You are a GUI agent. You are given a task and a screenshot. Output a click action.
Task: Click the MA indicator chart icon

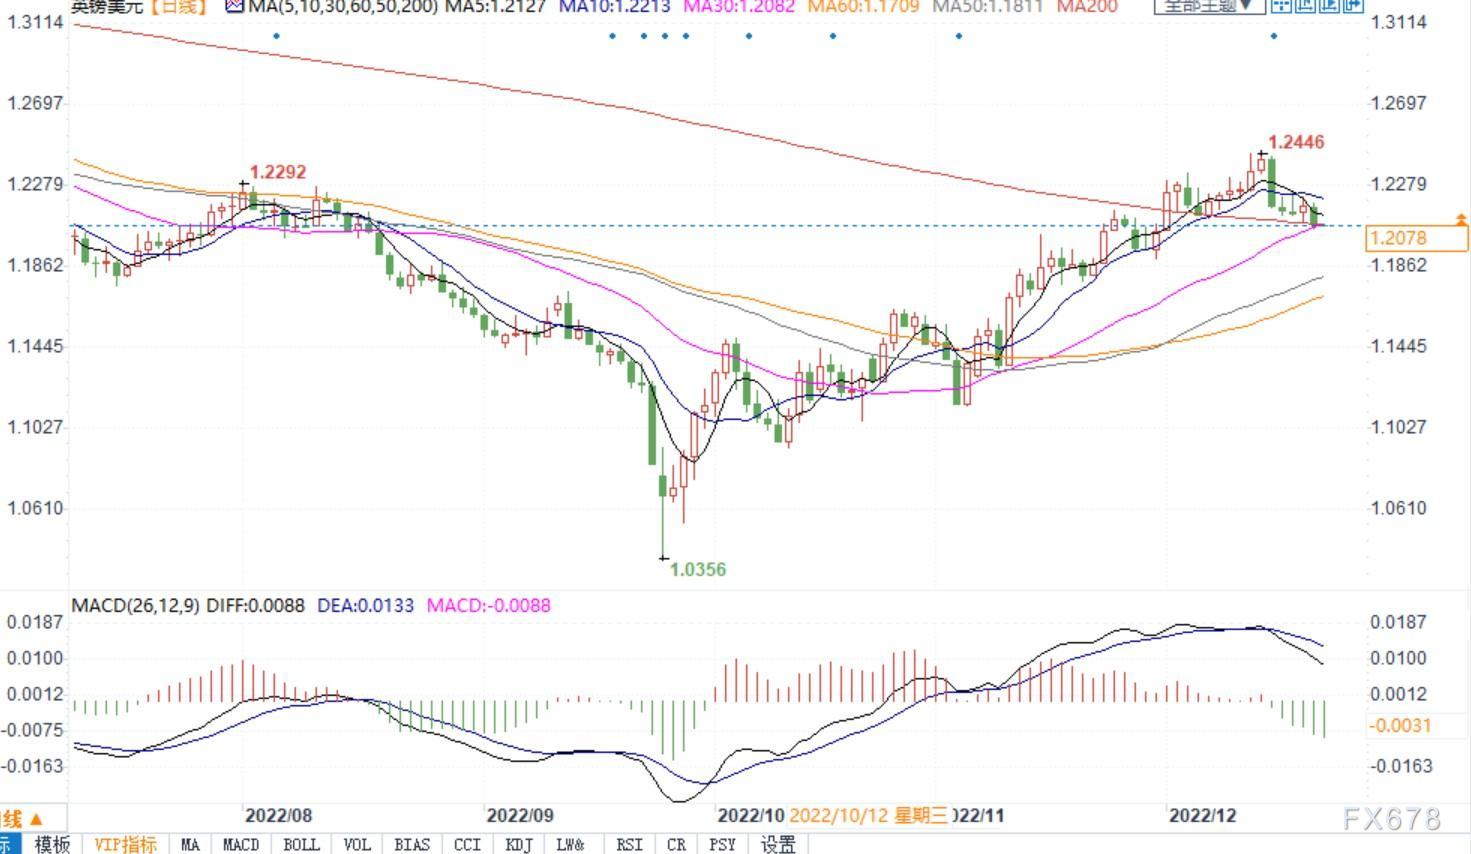click(x=235, y=6)
